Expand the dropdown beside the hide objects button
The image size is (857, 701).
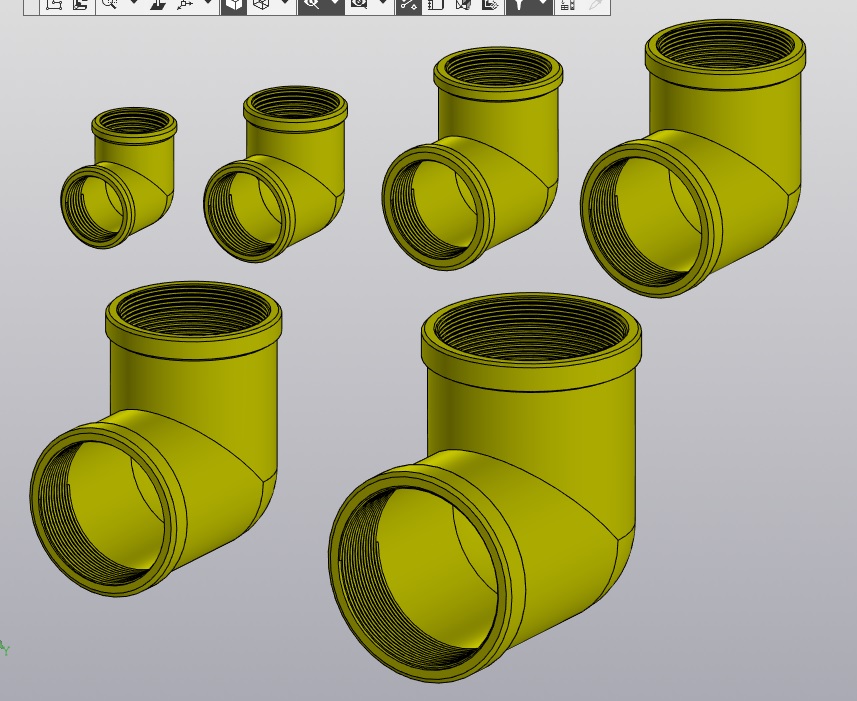334,4
